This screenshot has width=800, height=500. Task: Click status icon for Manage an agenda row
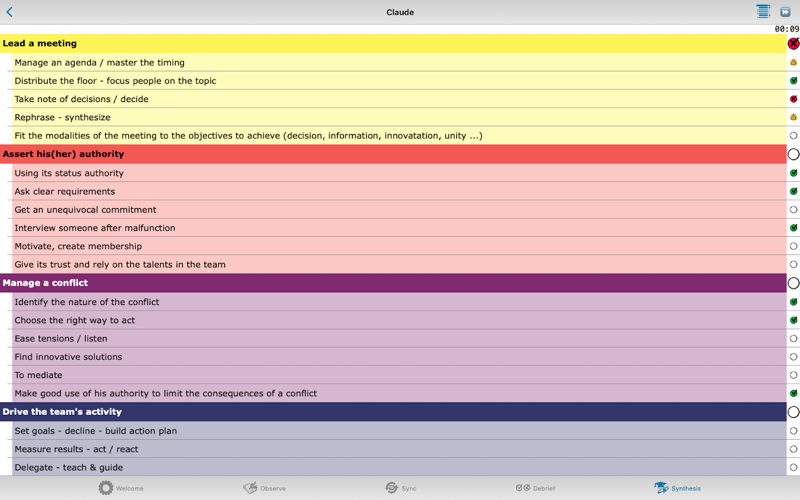[x=793, y=62]
